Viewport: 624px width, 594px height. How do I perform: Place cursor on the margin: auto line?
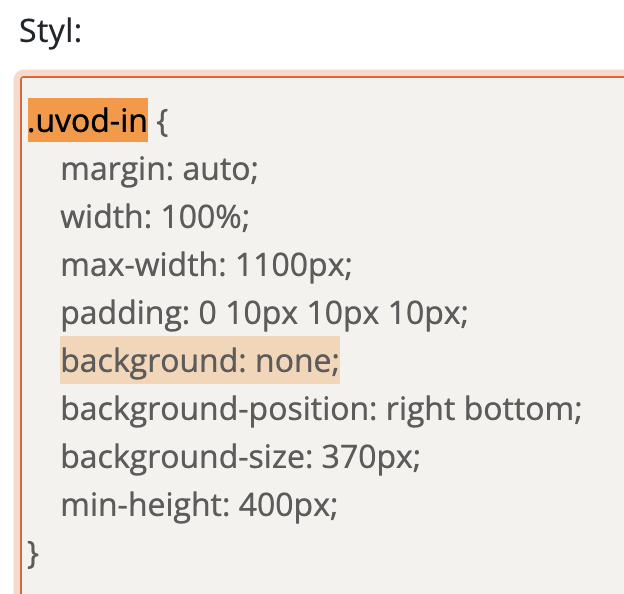pyautogui.click(x=159, y=170)
